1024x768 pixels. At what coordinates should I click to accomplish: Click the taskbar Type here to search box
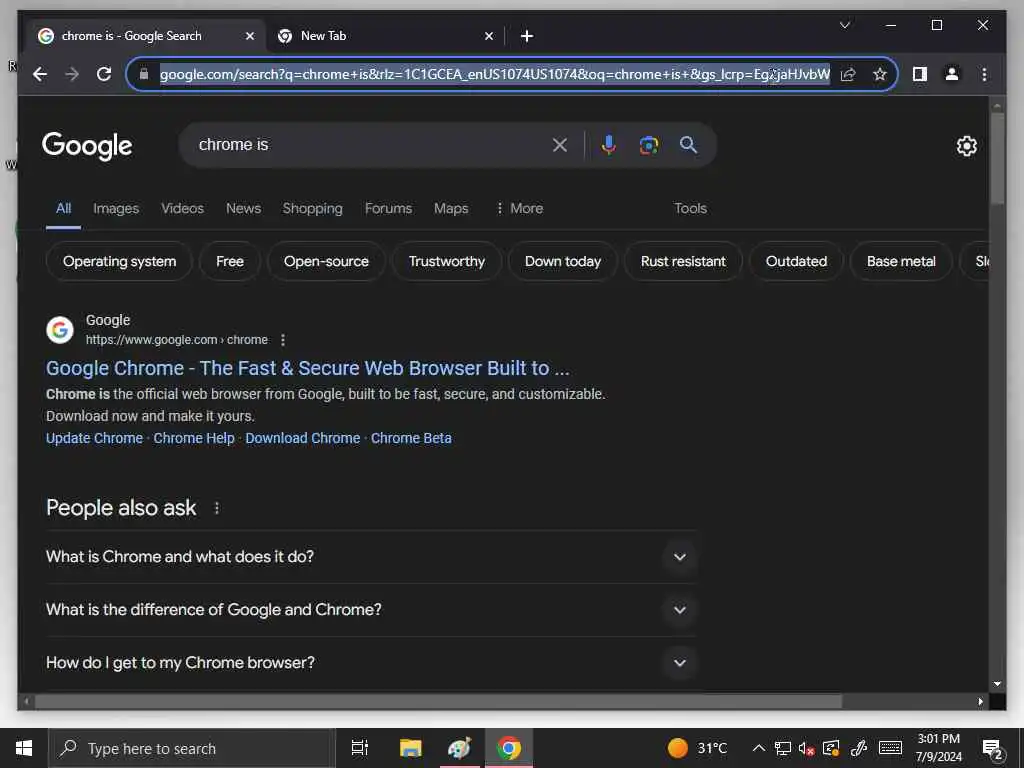click(x=191, y=748)
